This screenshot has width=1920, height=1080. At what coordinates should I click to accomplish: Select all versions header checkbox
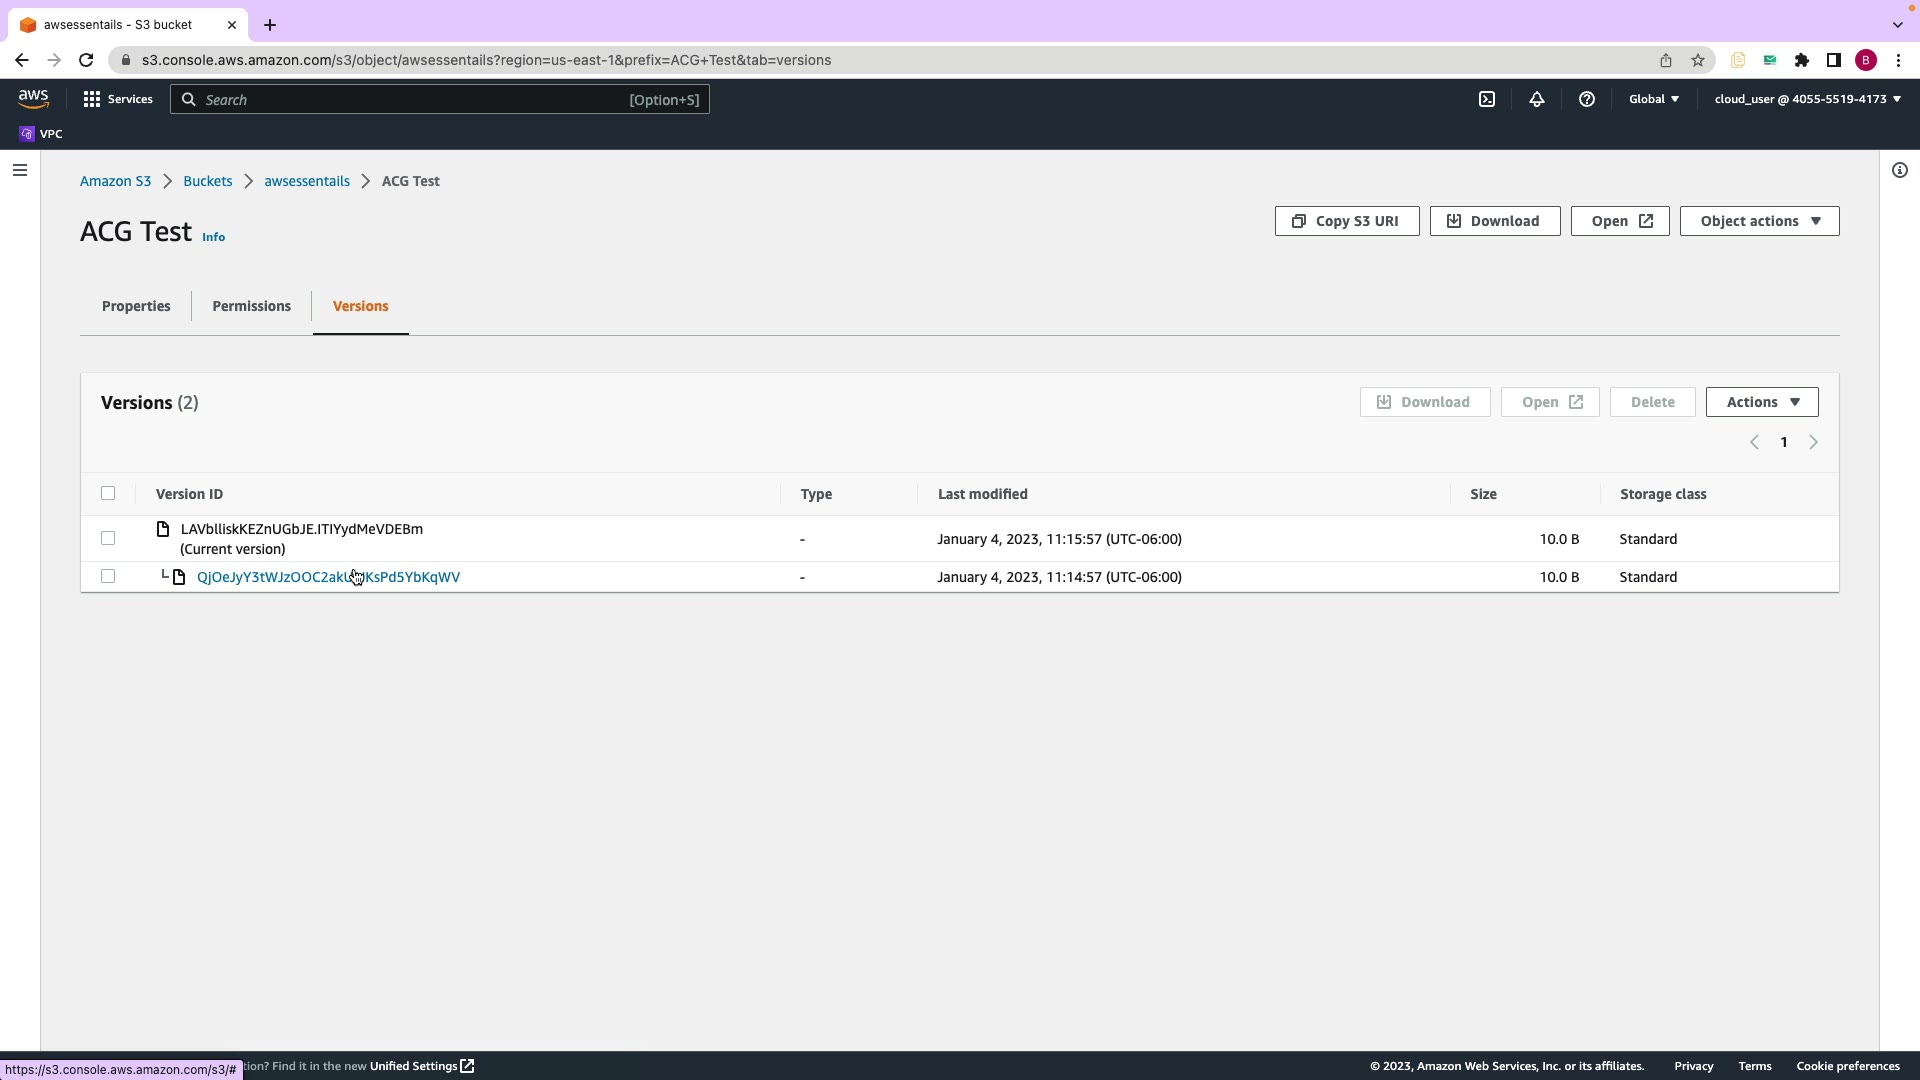(x=108, y=493)
